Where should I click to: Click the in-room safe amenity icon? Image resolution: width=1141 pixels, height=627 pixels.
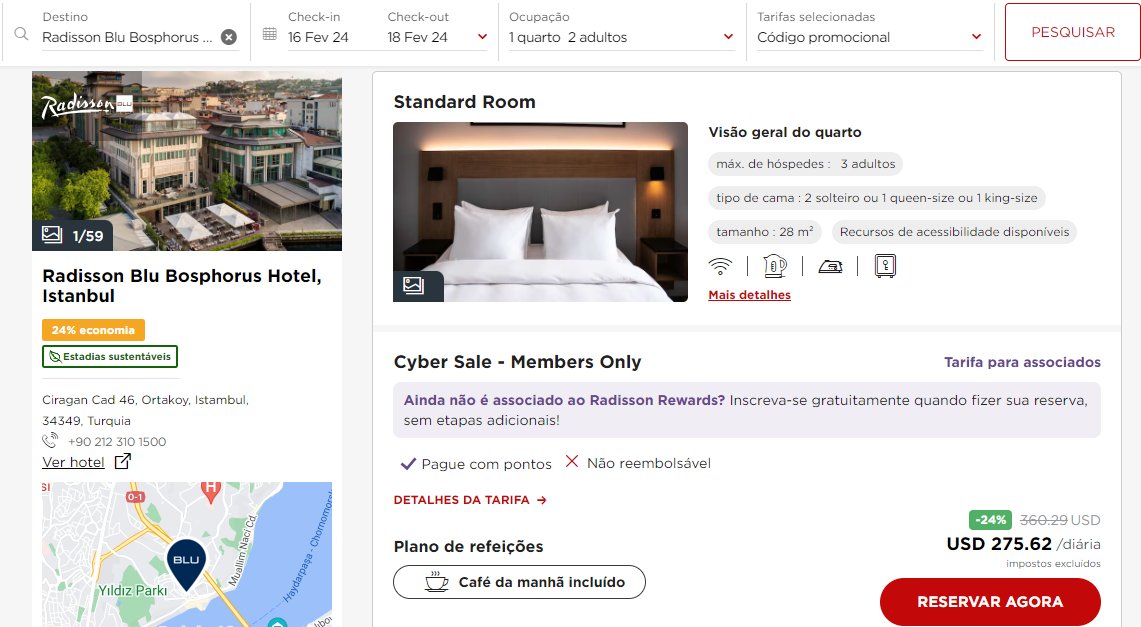(x=885, y=266)
